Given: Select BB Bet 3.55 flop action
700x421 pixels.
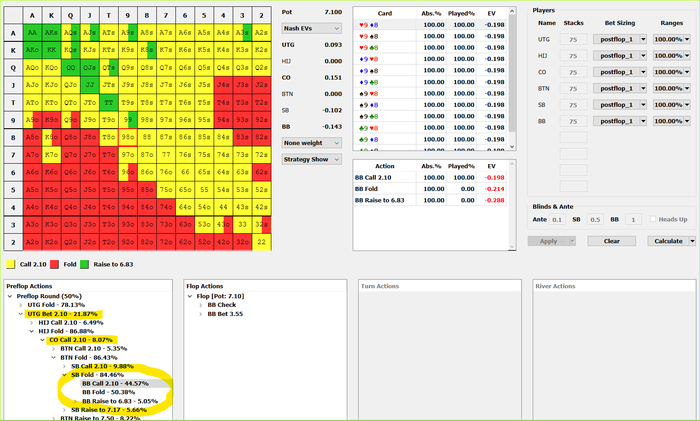Looking at the screenshot, I should [225, 314].
